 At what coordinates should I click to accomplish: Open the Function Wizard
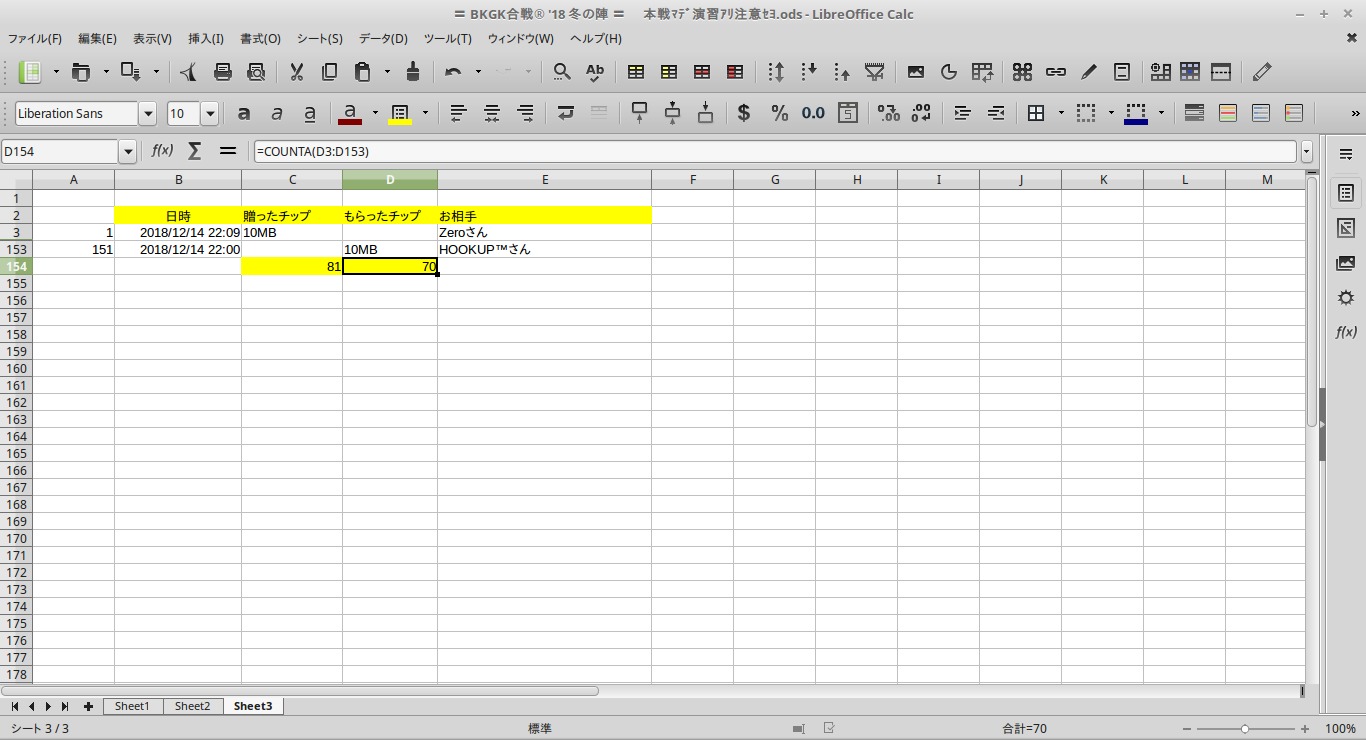pyautogui.click(x=162, y=151)
